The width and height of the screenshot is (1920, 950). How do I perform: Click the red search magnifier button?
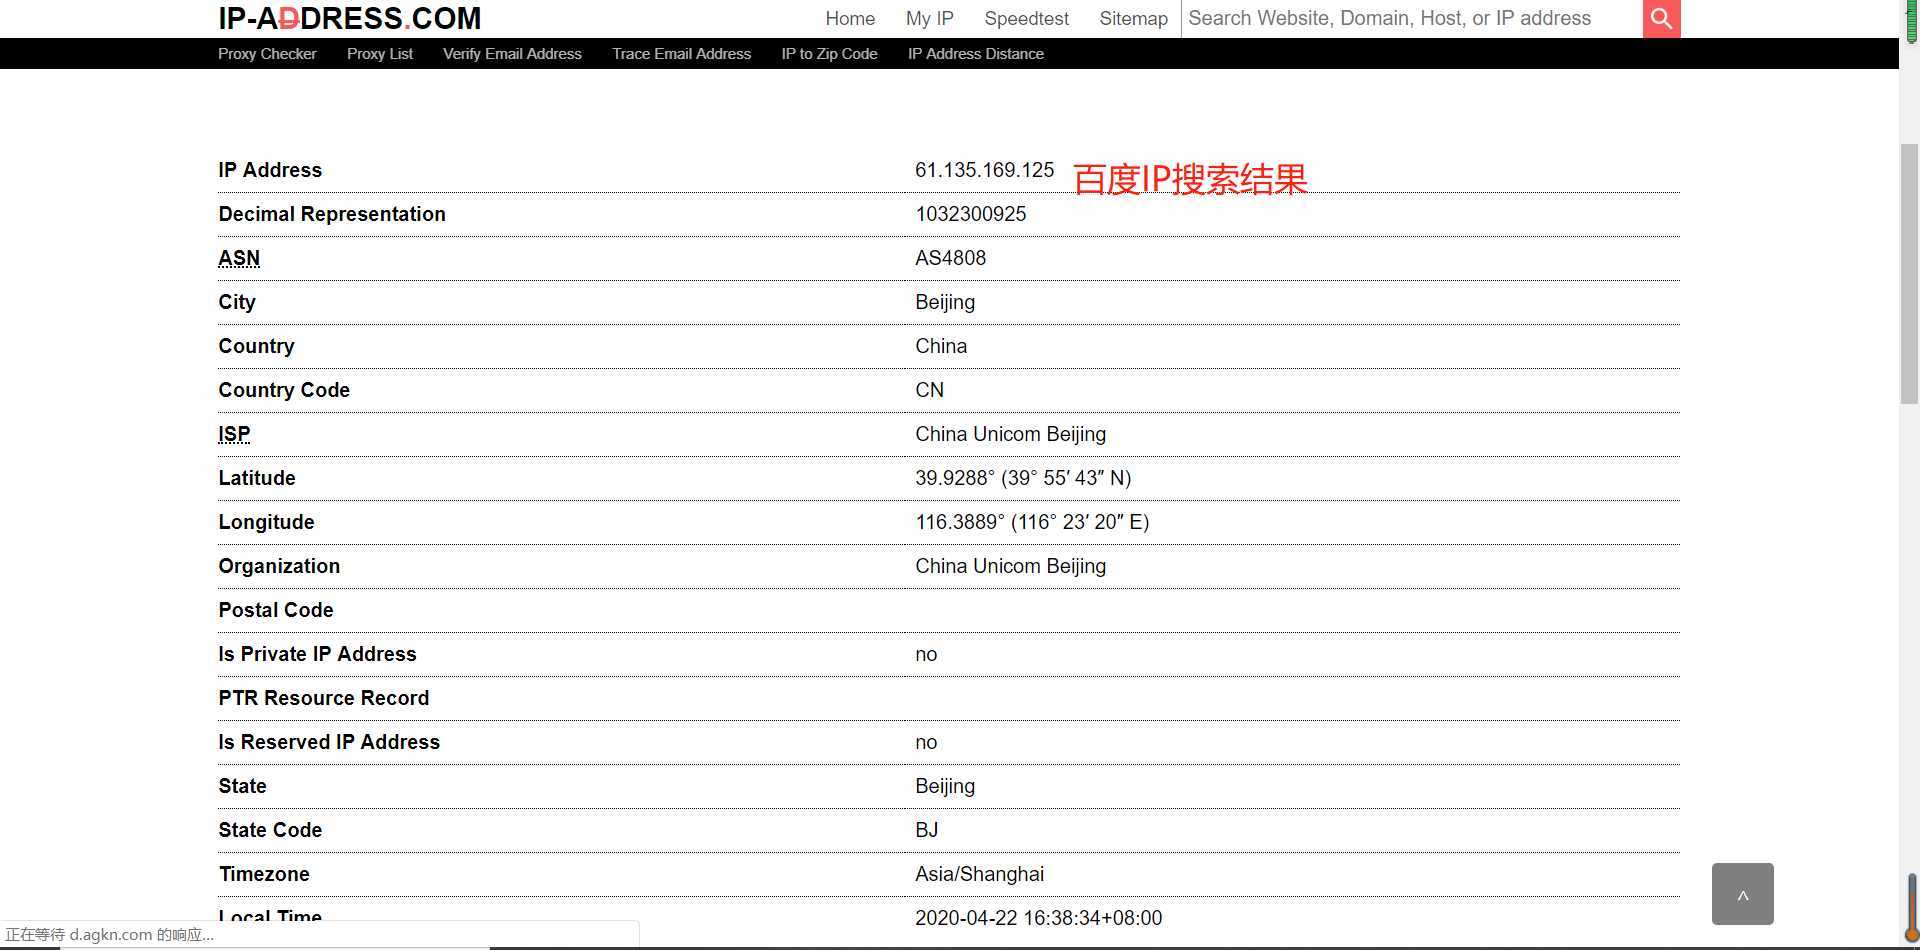(x=1661, y=18)
